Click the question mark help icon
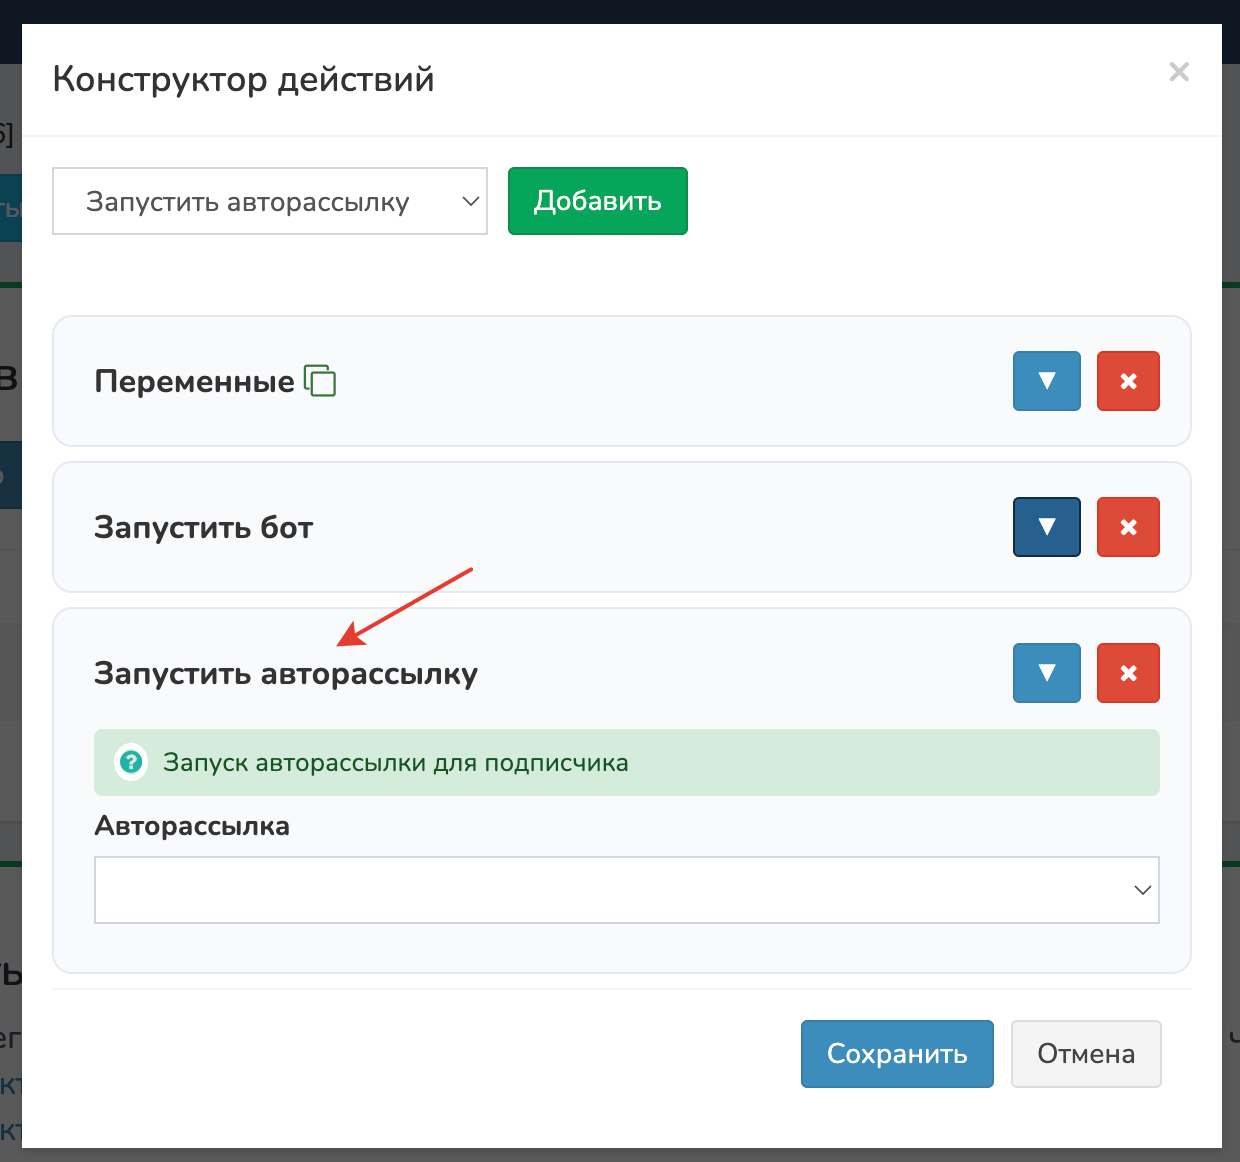The image size is (1240, 1162). point(131,763)
